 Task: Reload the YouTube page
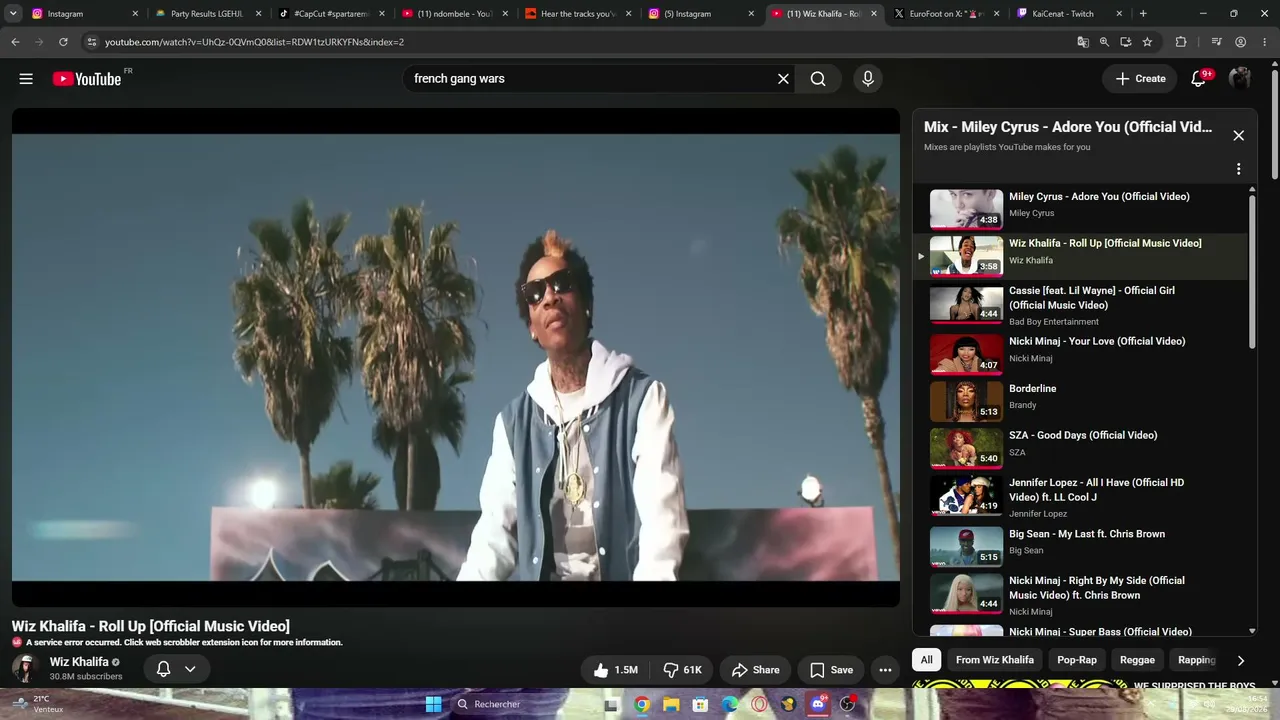pyautogui.click(x=63, y=42)
